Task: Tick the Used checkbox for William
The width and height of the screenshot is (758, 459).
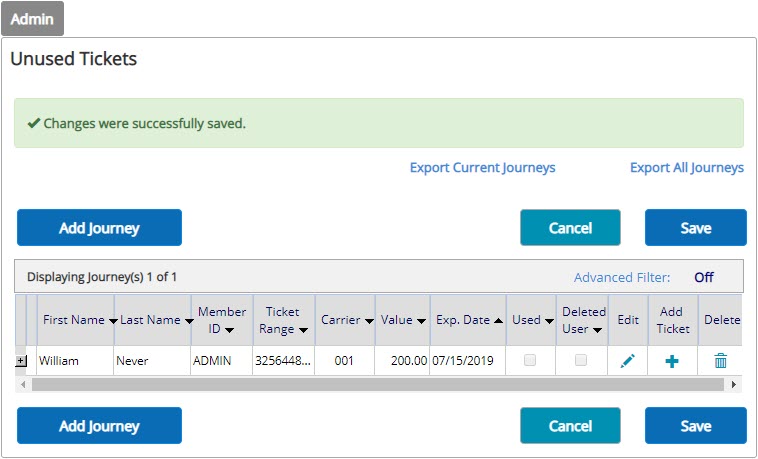Action: [530, 360]
